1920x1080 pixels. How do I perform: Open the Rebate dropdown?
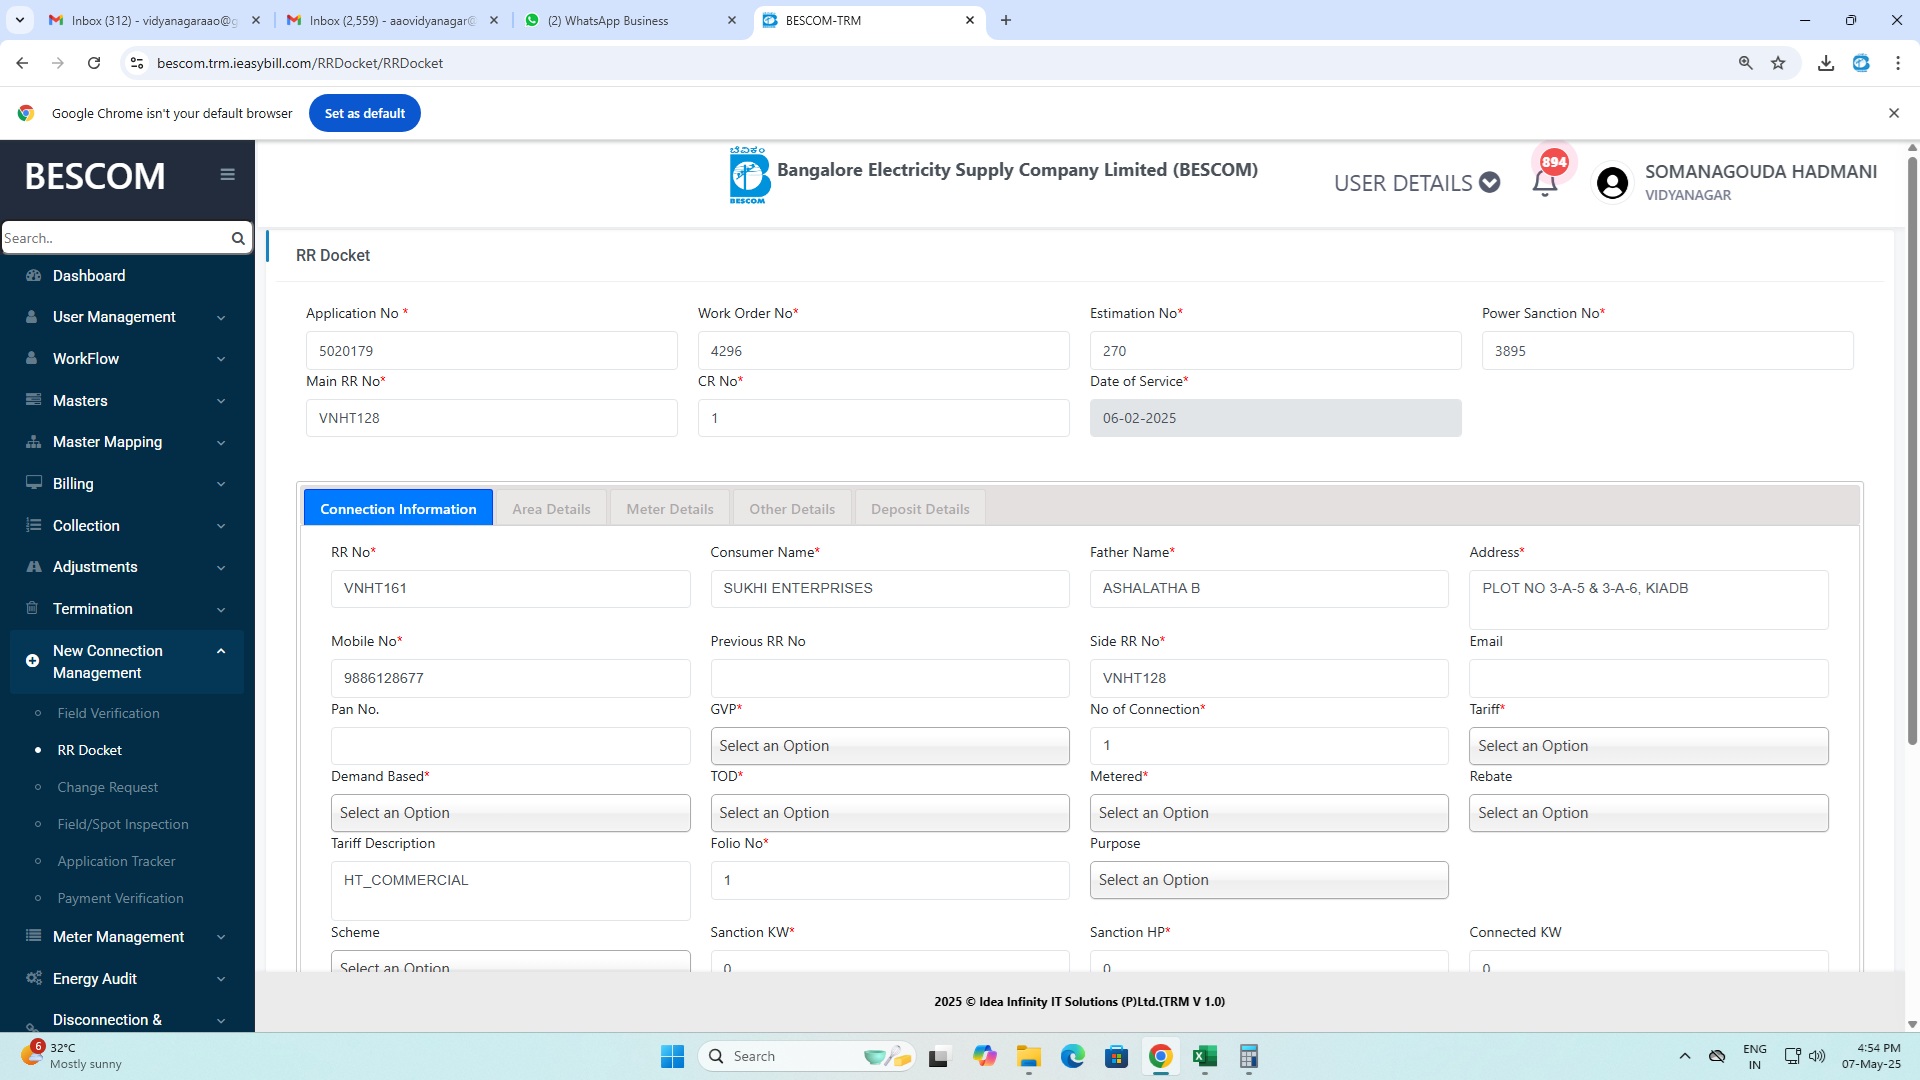(1648, 813)
